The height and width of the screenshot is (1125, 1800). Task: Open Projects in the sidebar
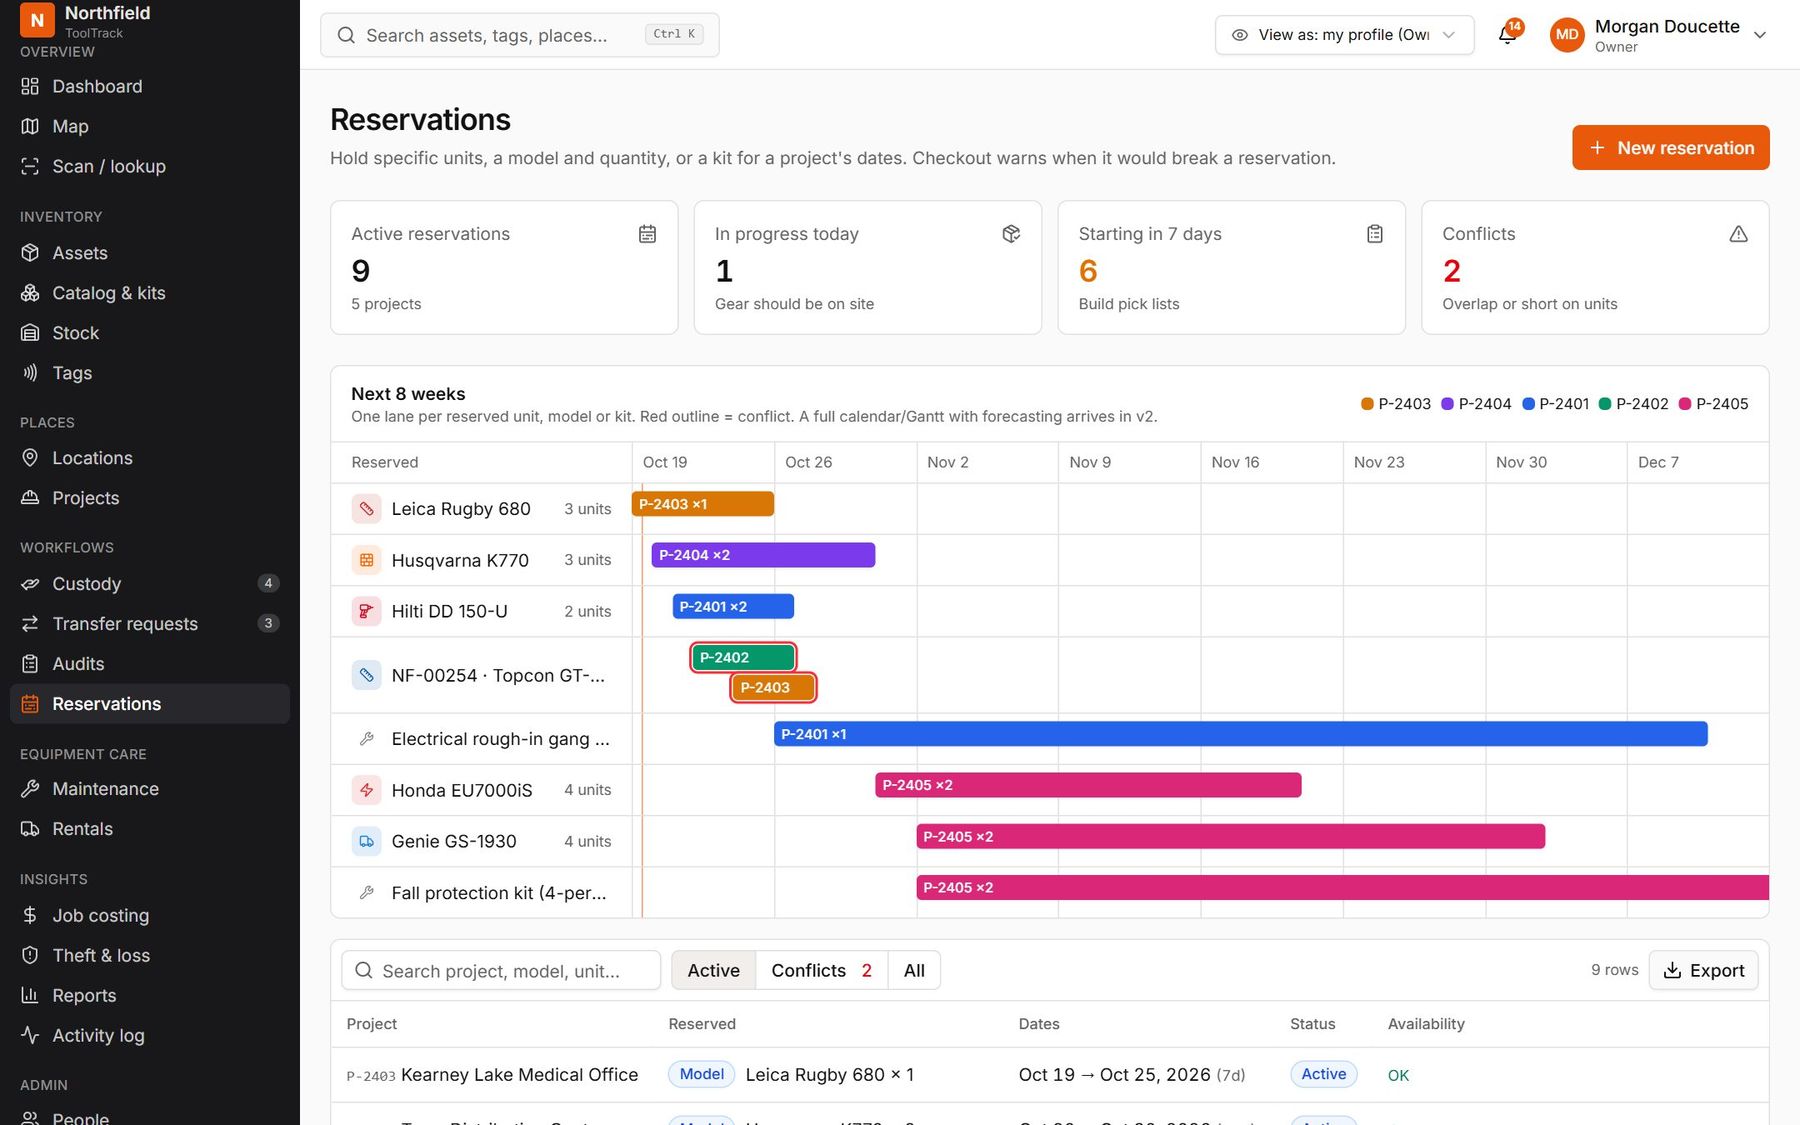150,498
